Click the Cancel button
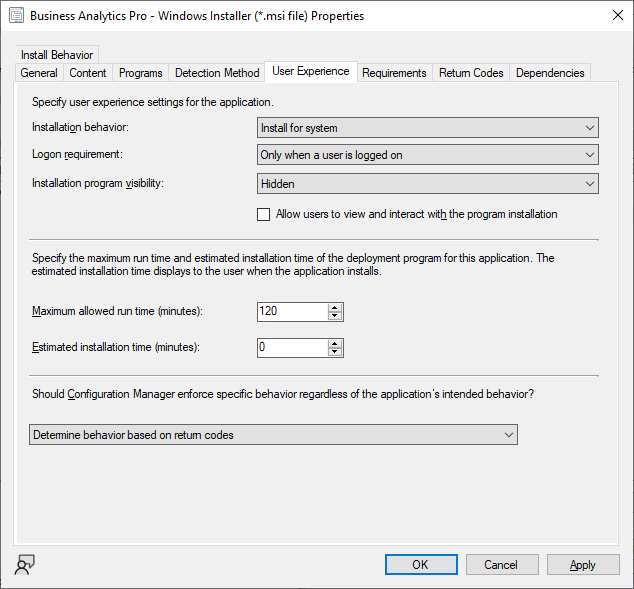Screen dimensions: 634x589 click(x=502, y=564)
